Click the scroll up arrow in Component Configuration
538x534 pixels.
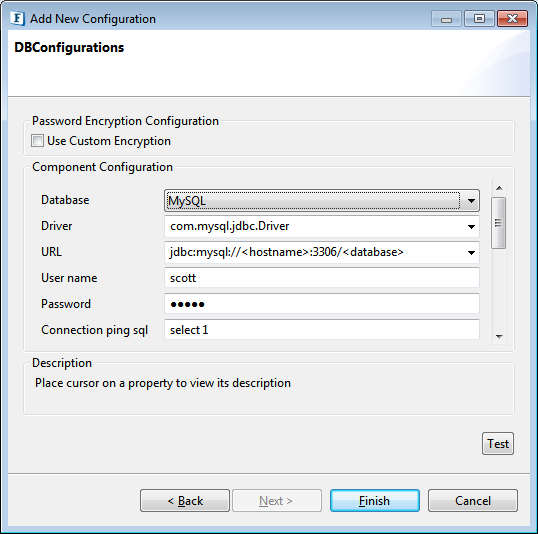pyautogui.click(x=499, y=188)
